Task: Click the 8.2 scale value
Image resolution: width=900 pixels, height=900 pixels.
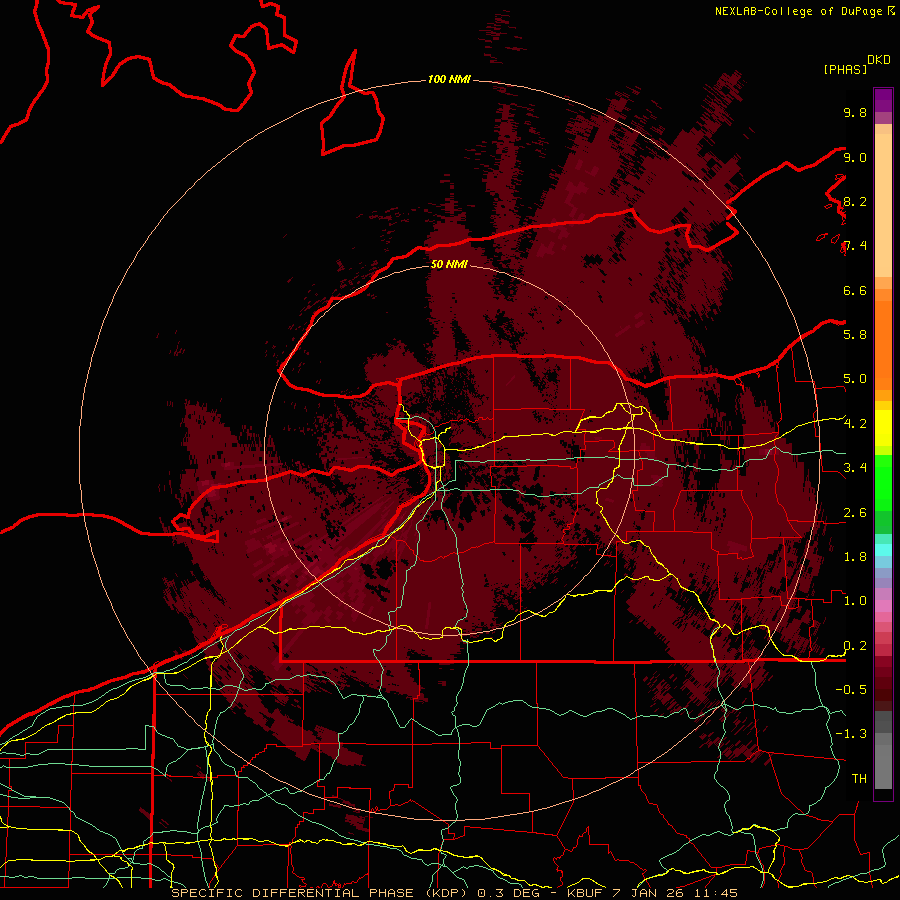Action: coord(855,201)
